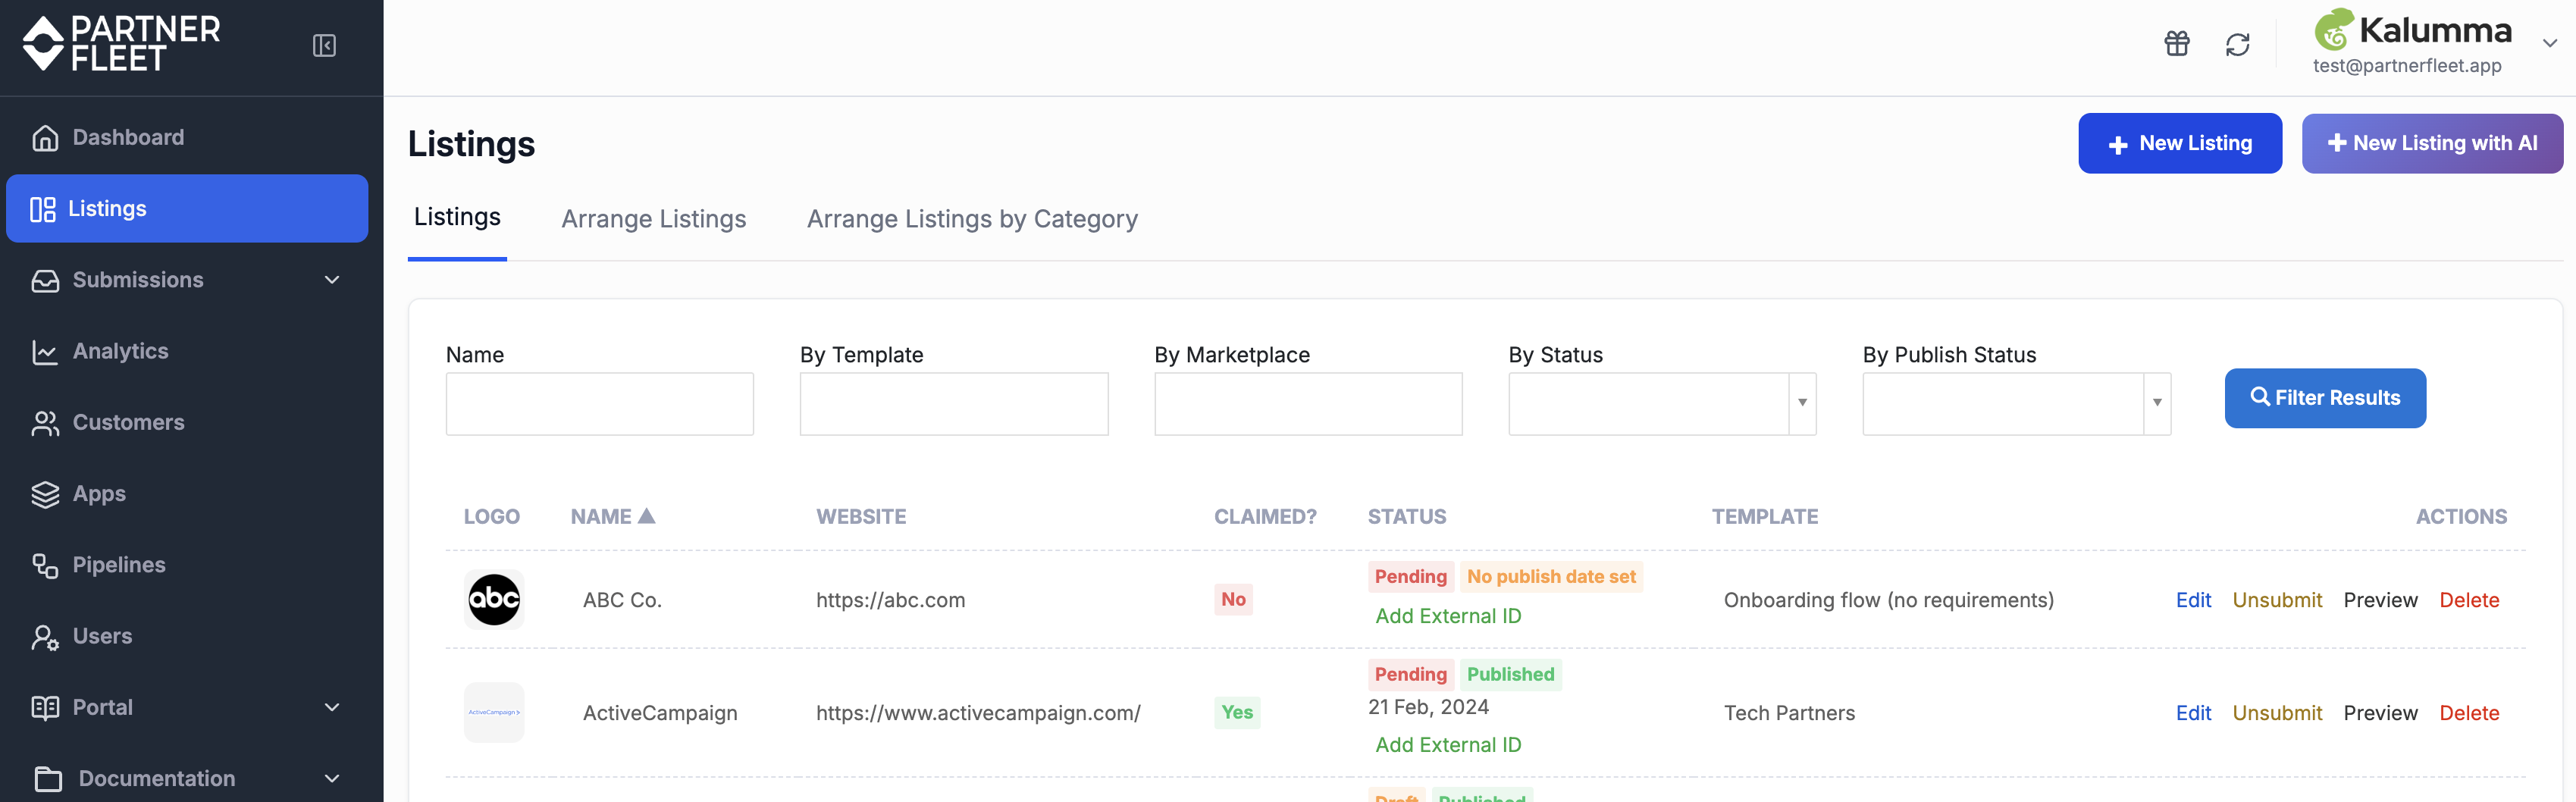Click the activecampaign.com website text
This screenshot has width=2576, height=802.
coord(978,713)
